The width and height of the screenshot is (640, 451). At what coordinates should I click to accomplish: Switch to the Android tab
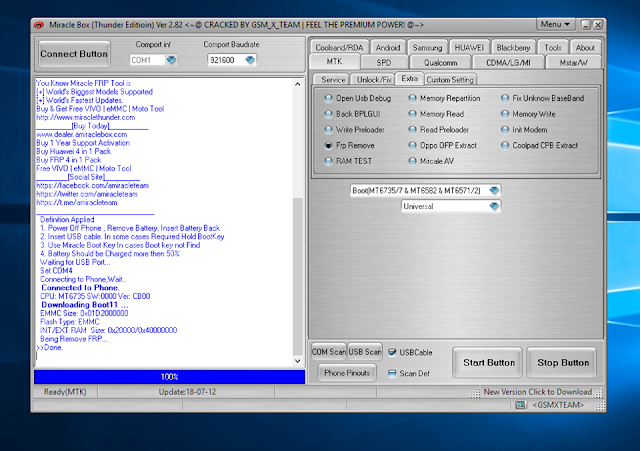[x=388, y=48]
